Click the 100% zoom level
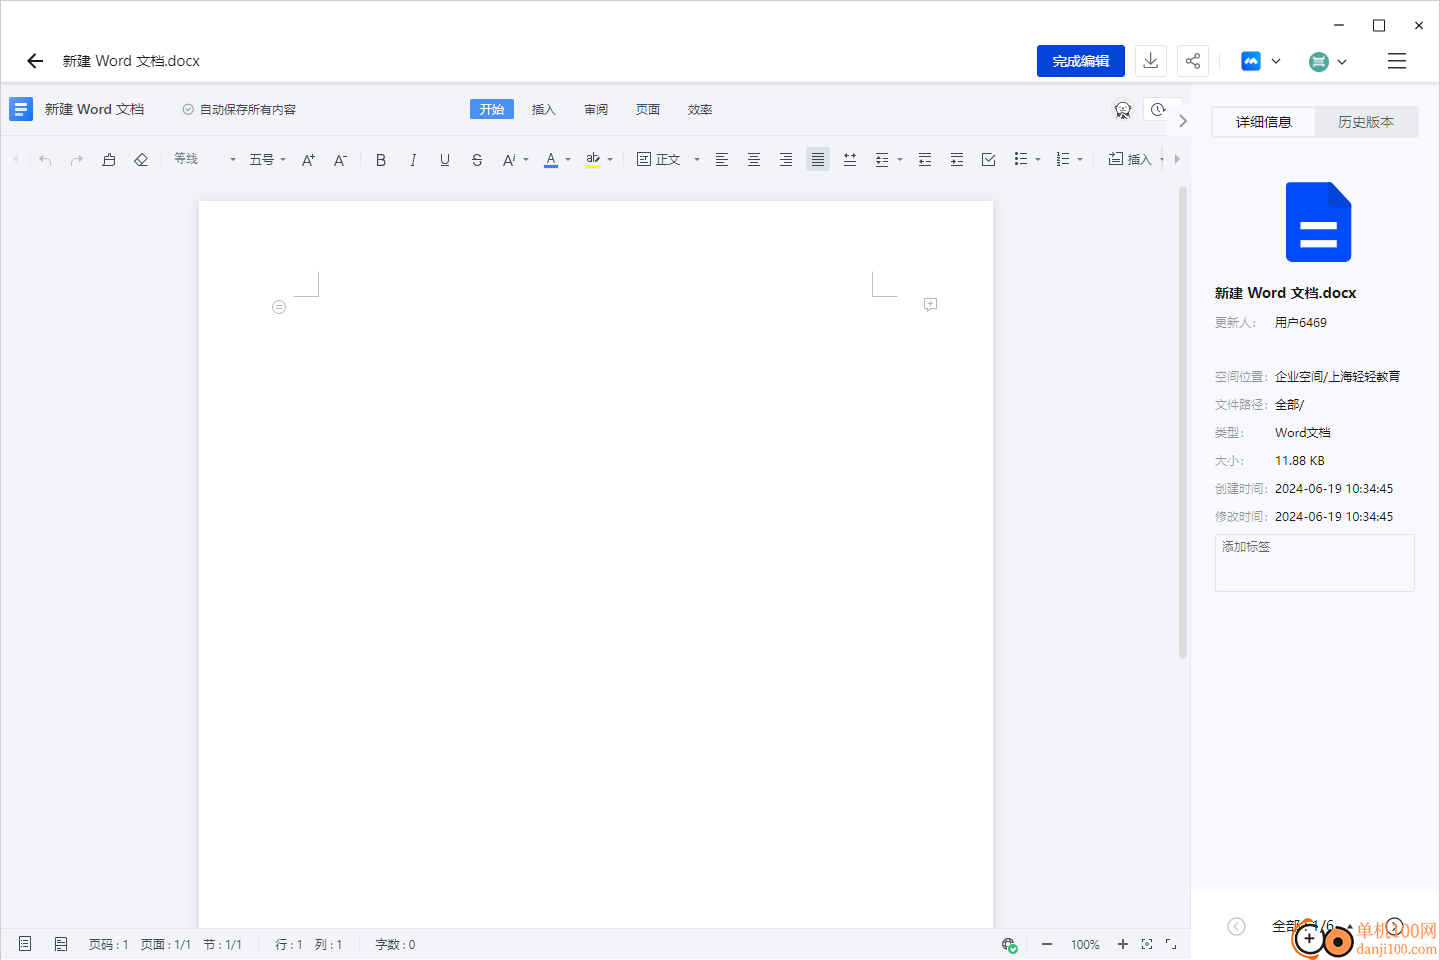This screenshot has height=960, width=1440. coord(1085,945)
